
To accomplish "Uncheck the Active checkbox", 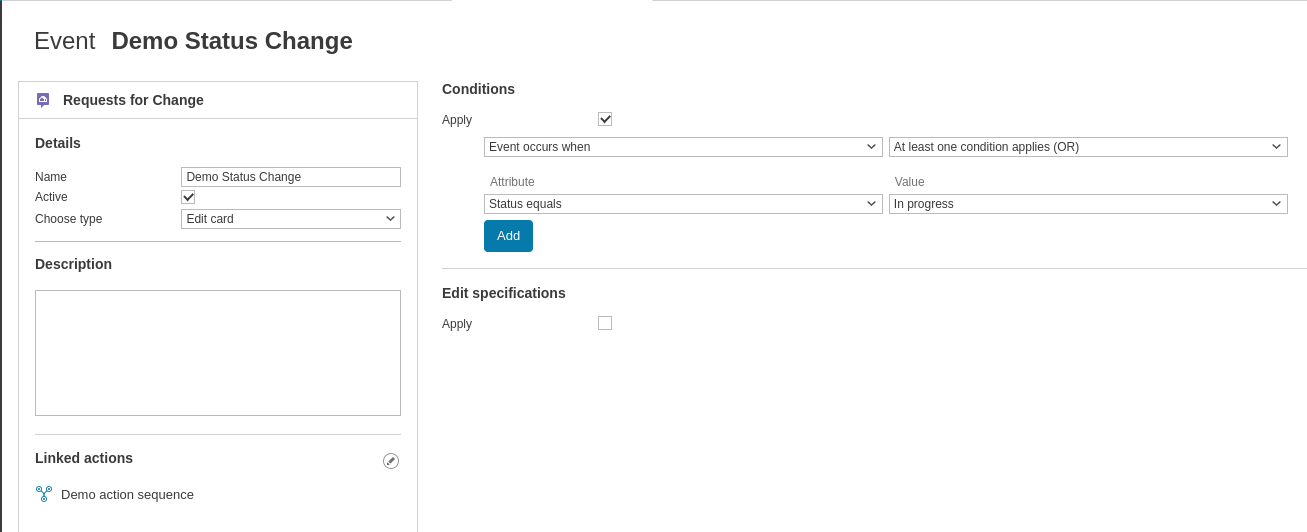I will click(188, 197).
